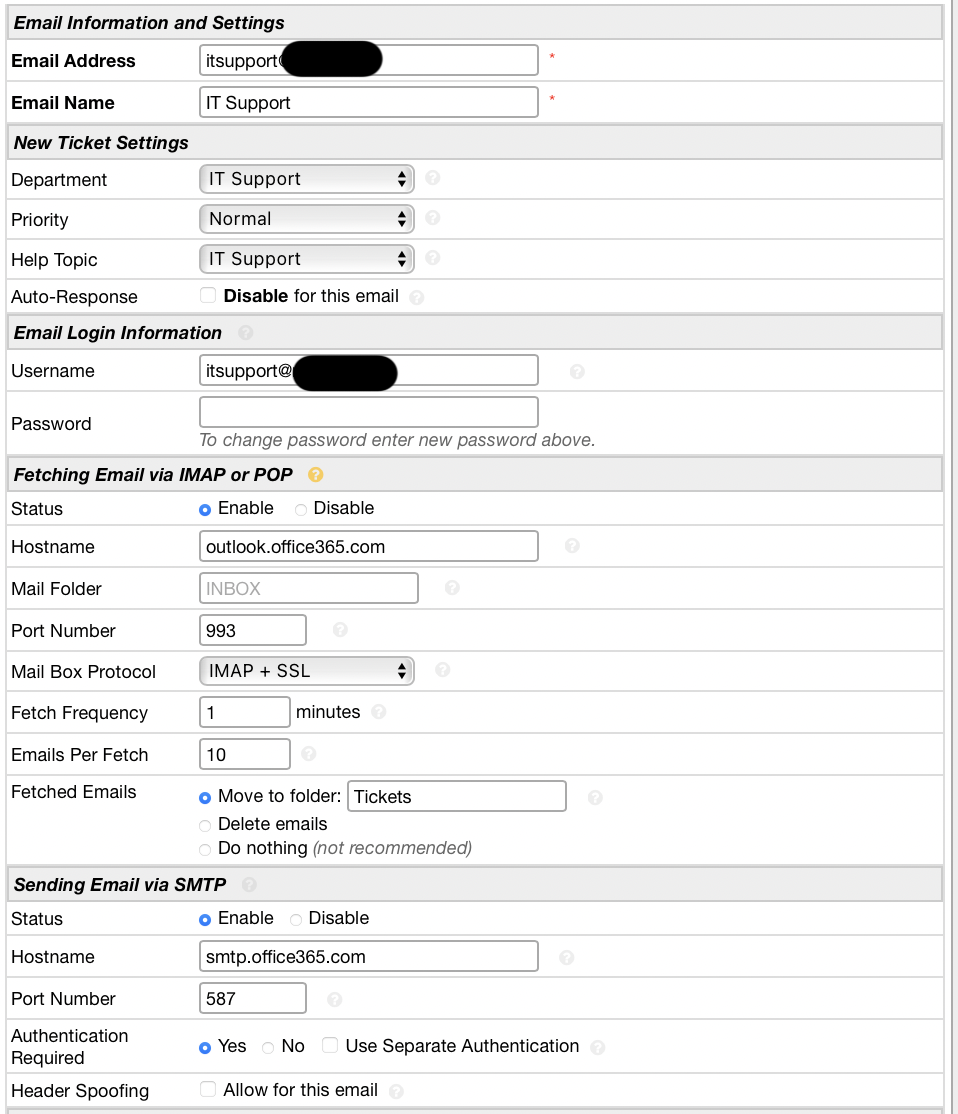The width and height of the screenshot is (958, 1114).
Task: Select Enable for SMTP sending status
Action: [x=205, y=920]
